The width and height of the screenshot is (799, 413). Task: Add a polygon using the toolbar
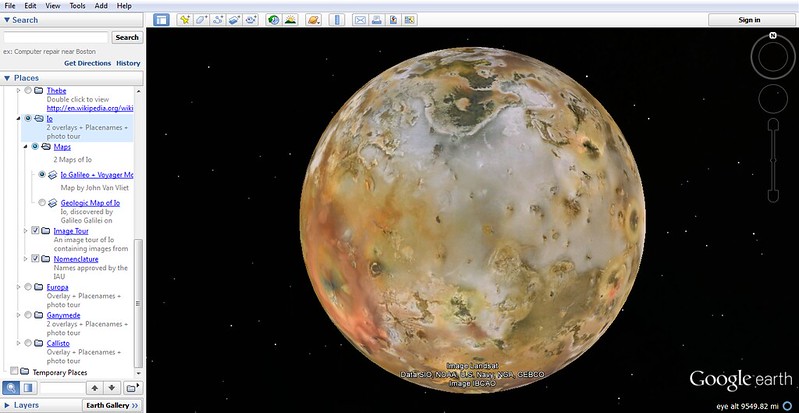point(201,20)
